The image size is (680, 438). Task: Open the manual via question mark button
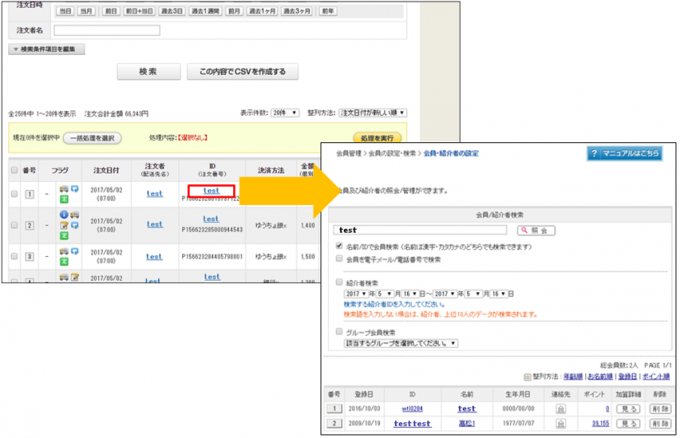(x=624, y=153)
